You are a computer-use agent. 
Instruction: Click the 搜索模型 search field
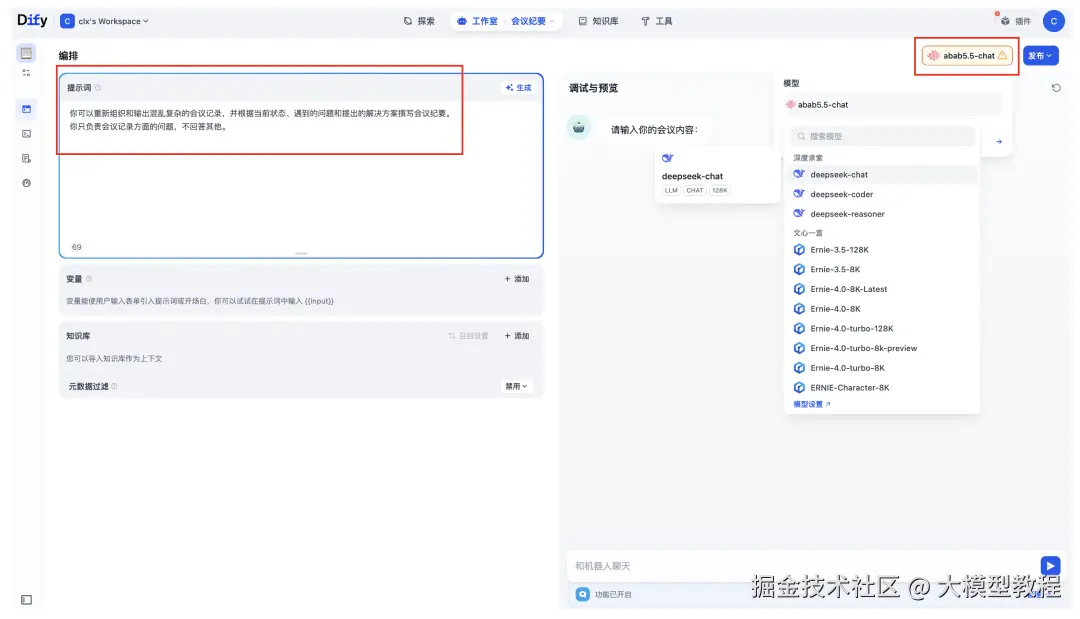882,136
